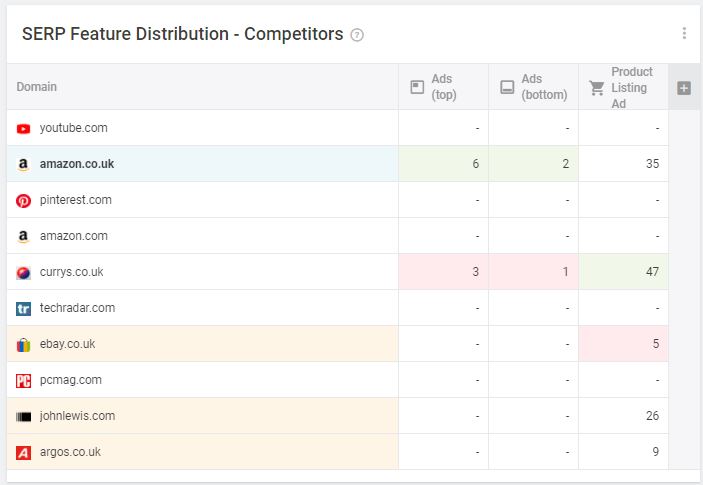The width and height of the screenshot is (703, 485).
Task: Click the PCMag favicon
Action: (23, 381)
